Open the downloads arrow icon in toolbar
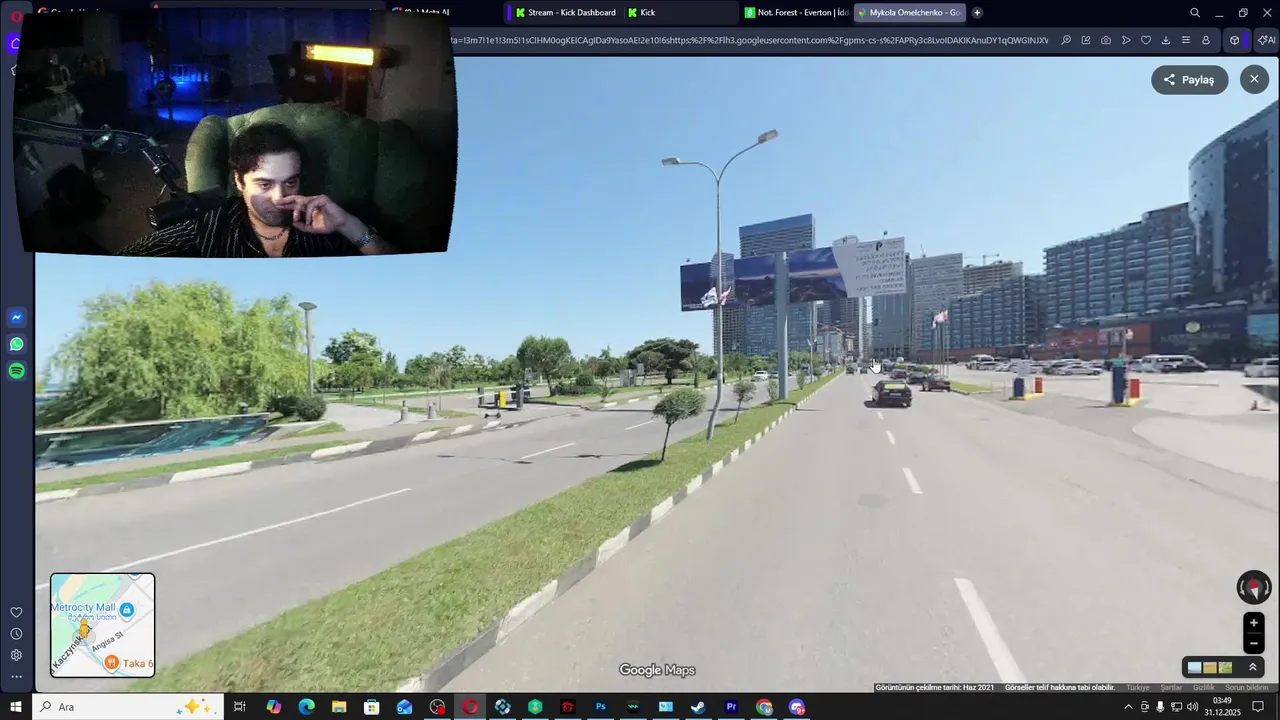The image size is (1280, 720). tap(1165, 40)
